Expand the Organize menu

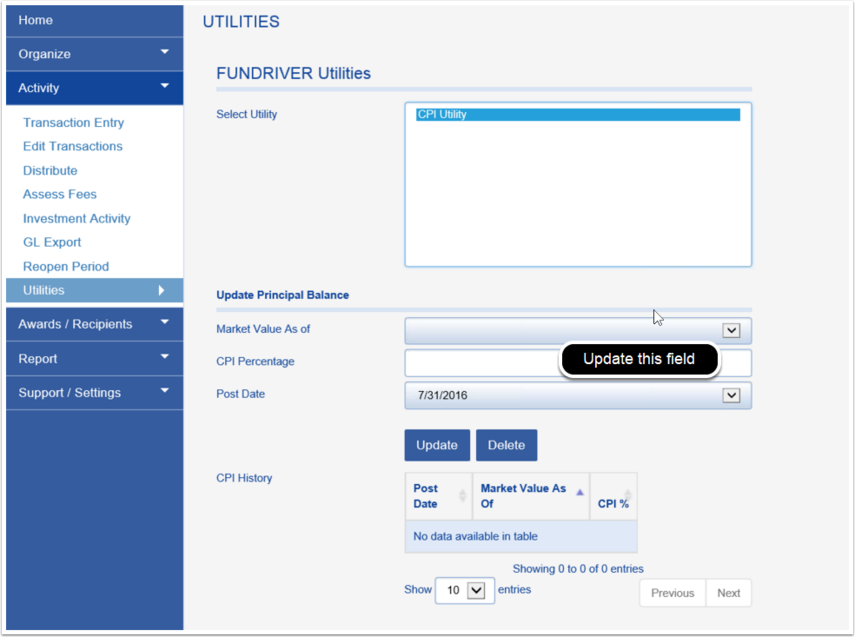94,54
